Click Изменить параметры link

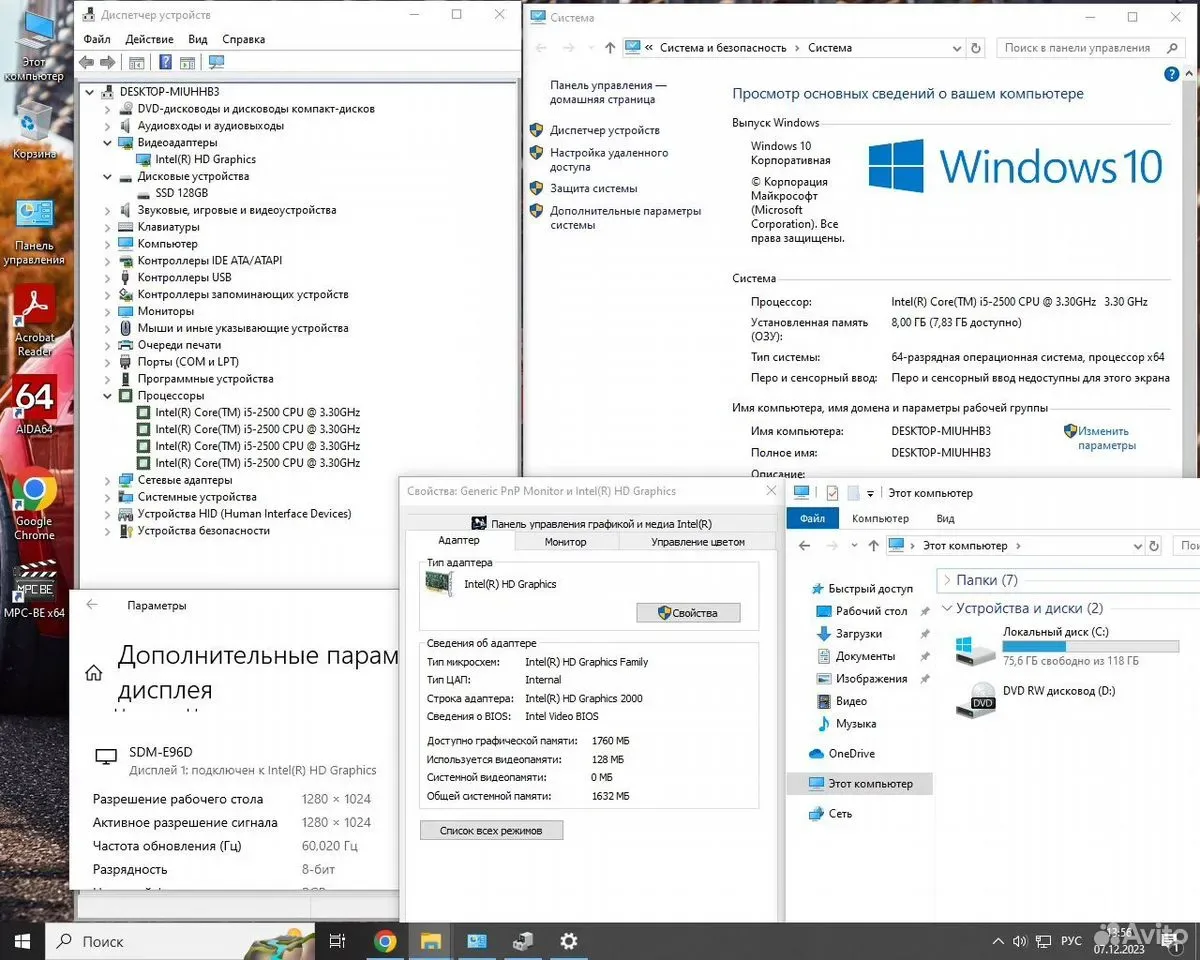coord(1107,438)
